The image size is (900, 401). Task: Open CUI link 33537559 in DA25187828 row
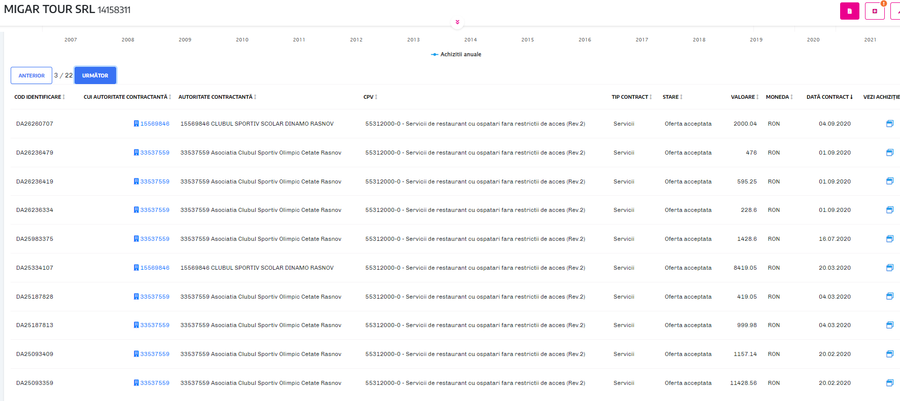(x=152, y=296)
